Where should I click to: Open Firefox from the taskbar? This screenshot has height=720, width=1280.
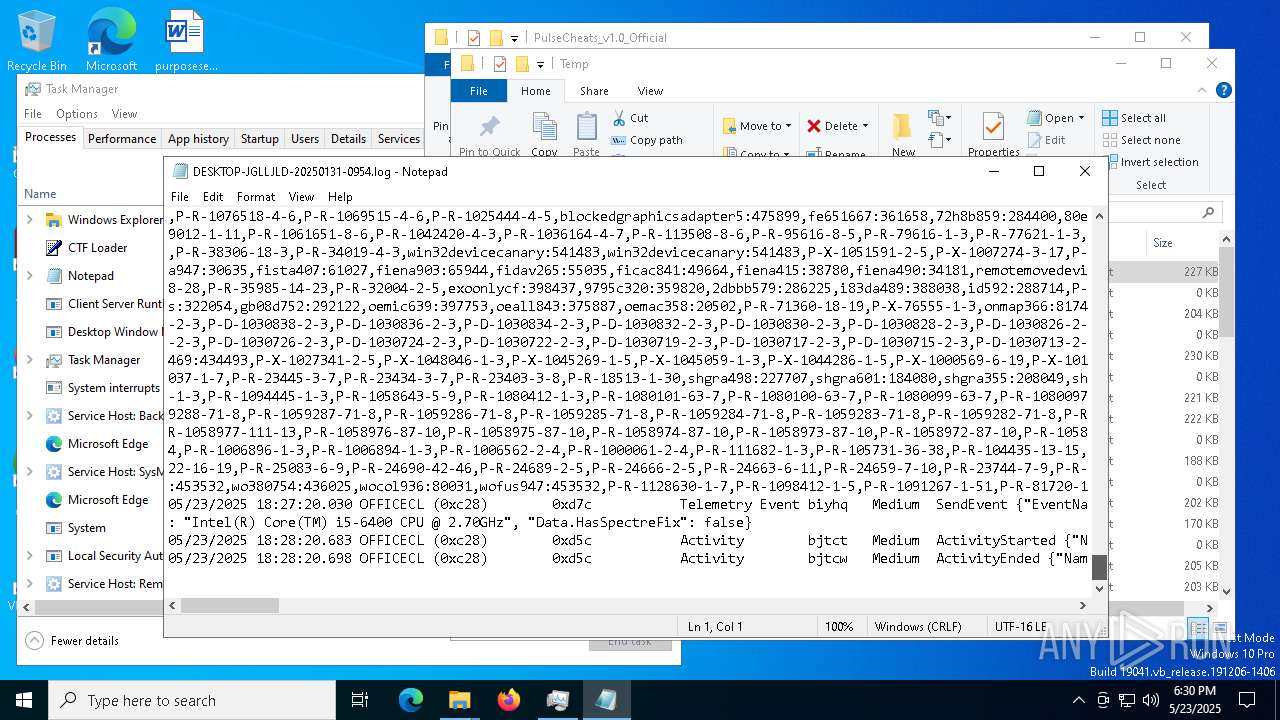pyautogui.click(x=508, y=700)
